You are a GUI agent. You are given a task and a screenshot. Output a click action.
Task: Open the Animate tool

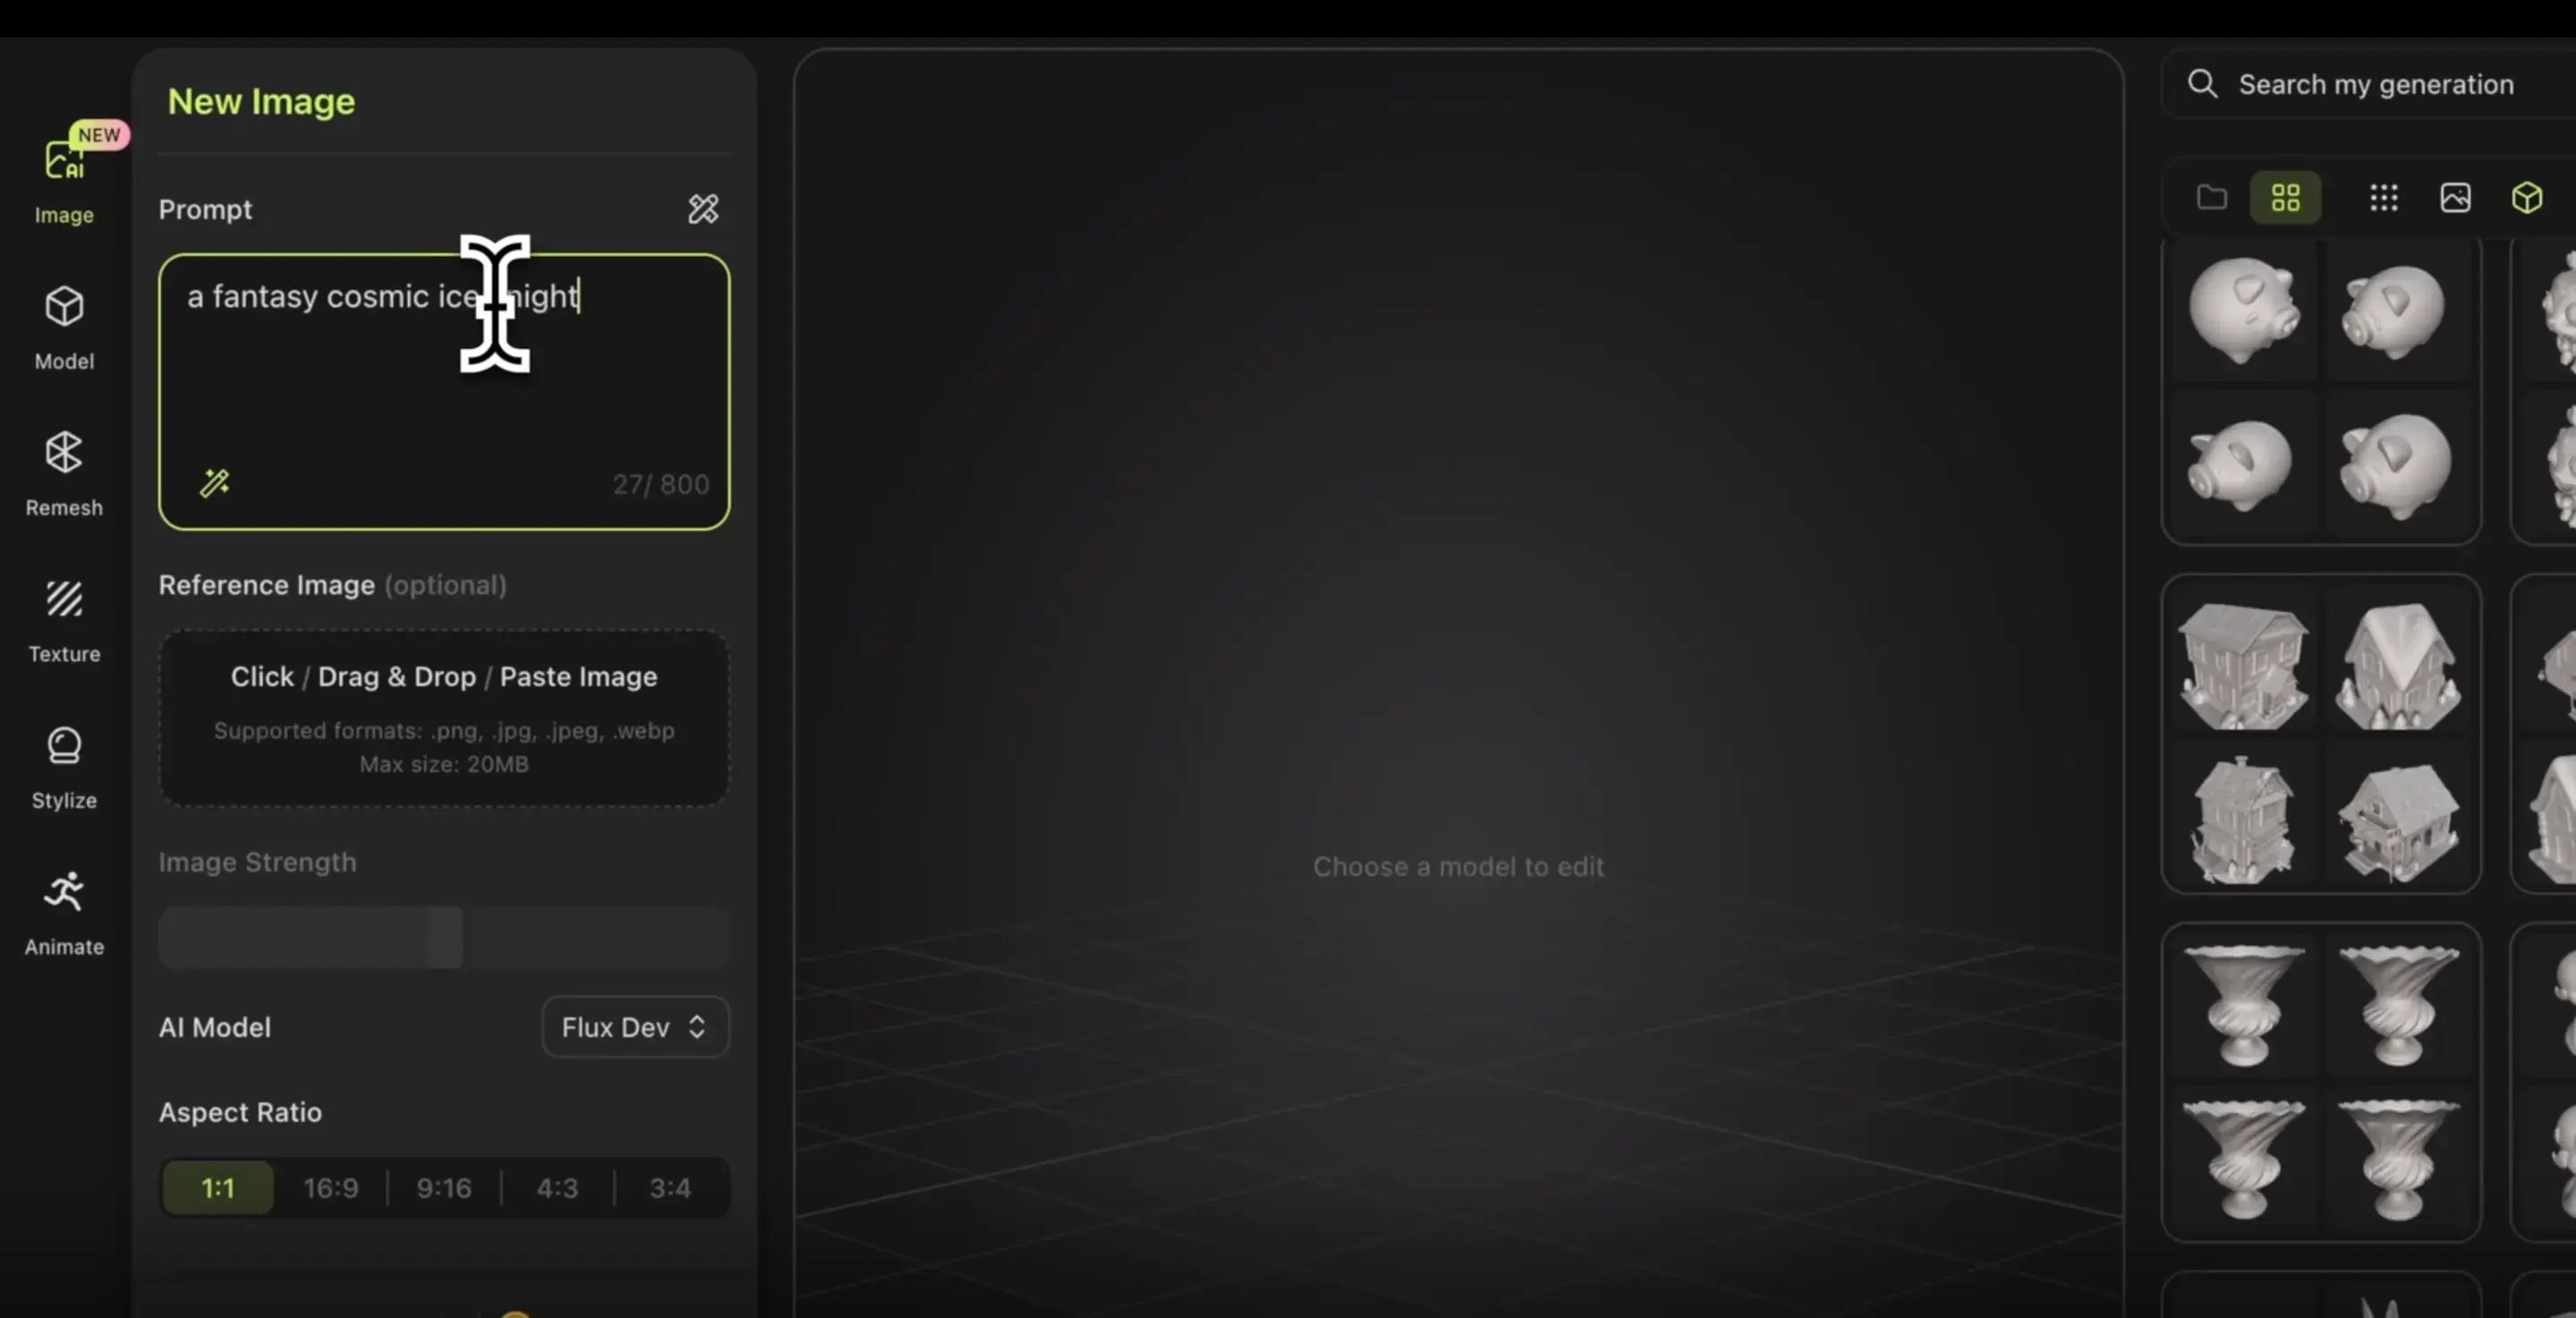tap(64, 912)
